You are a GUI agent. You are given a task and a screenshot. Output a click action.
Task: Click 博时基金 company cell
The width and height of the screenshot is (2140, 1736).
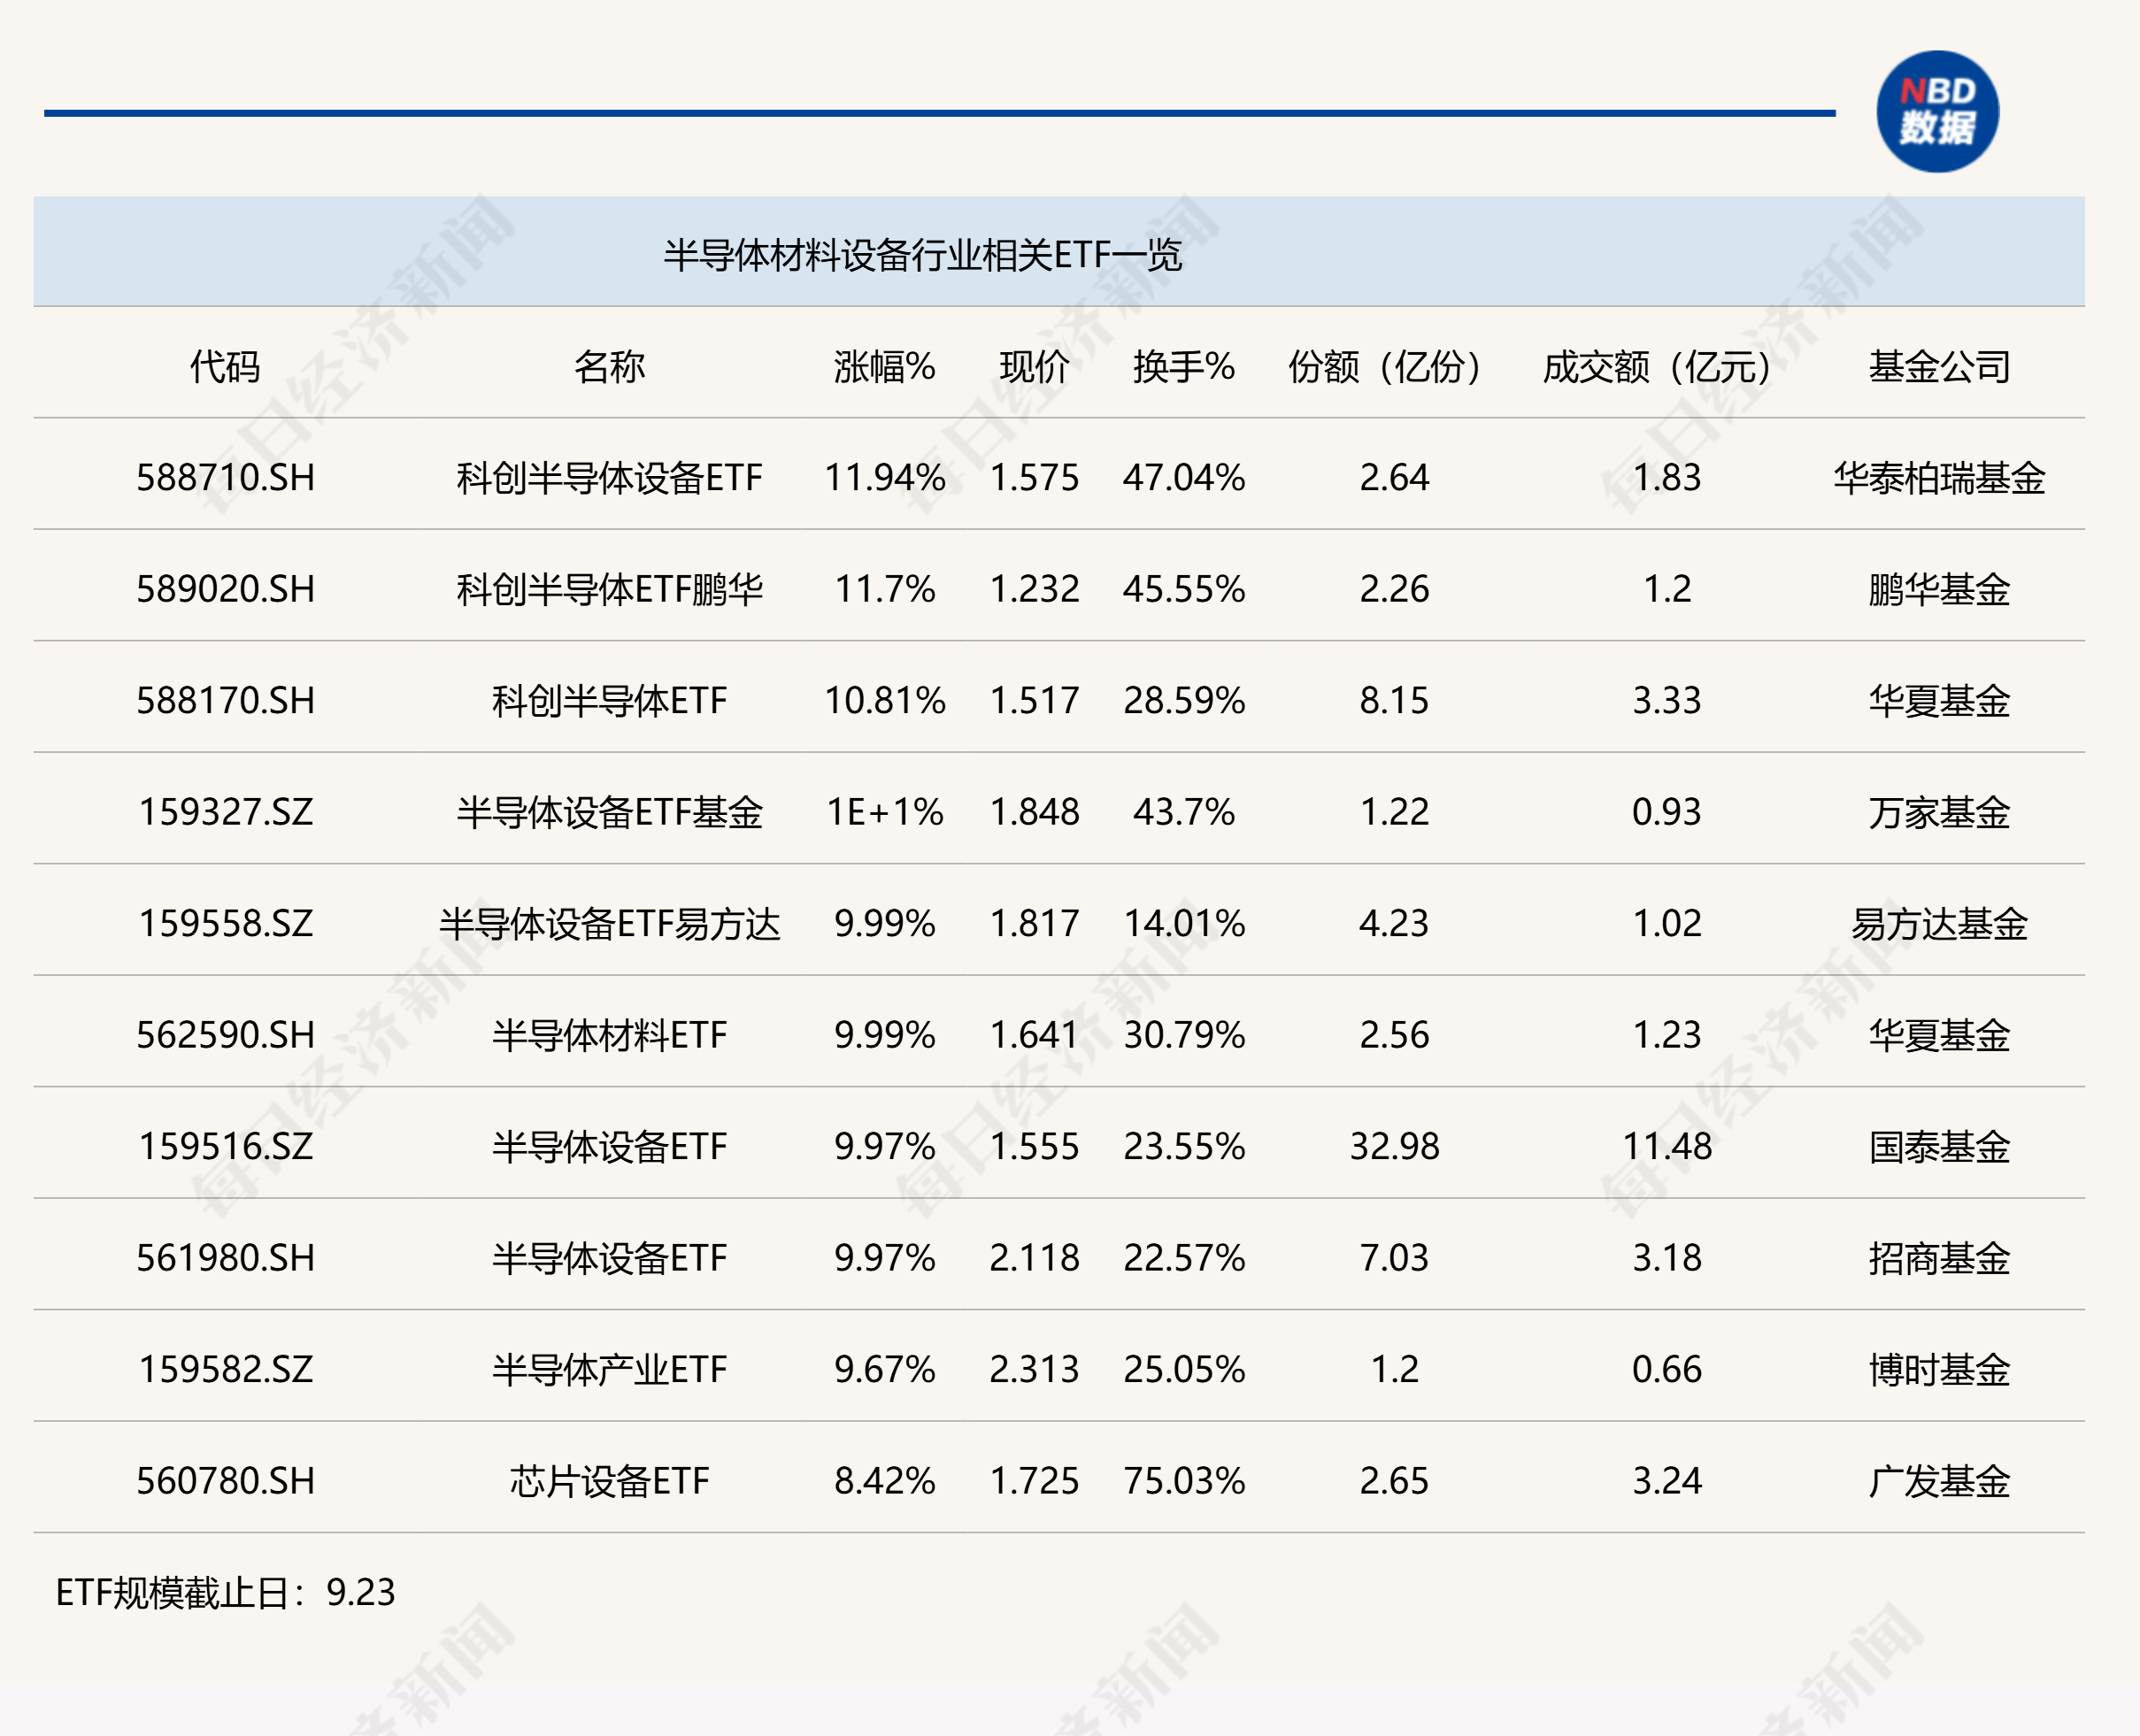pyautogui.click(x=1939, y=1369)
